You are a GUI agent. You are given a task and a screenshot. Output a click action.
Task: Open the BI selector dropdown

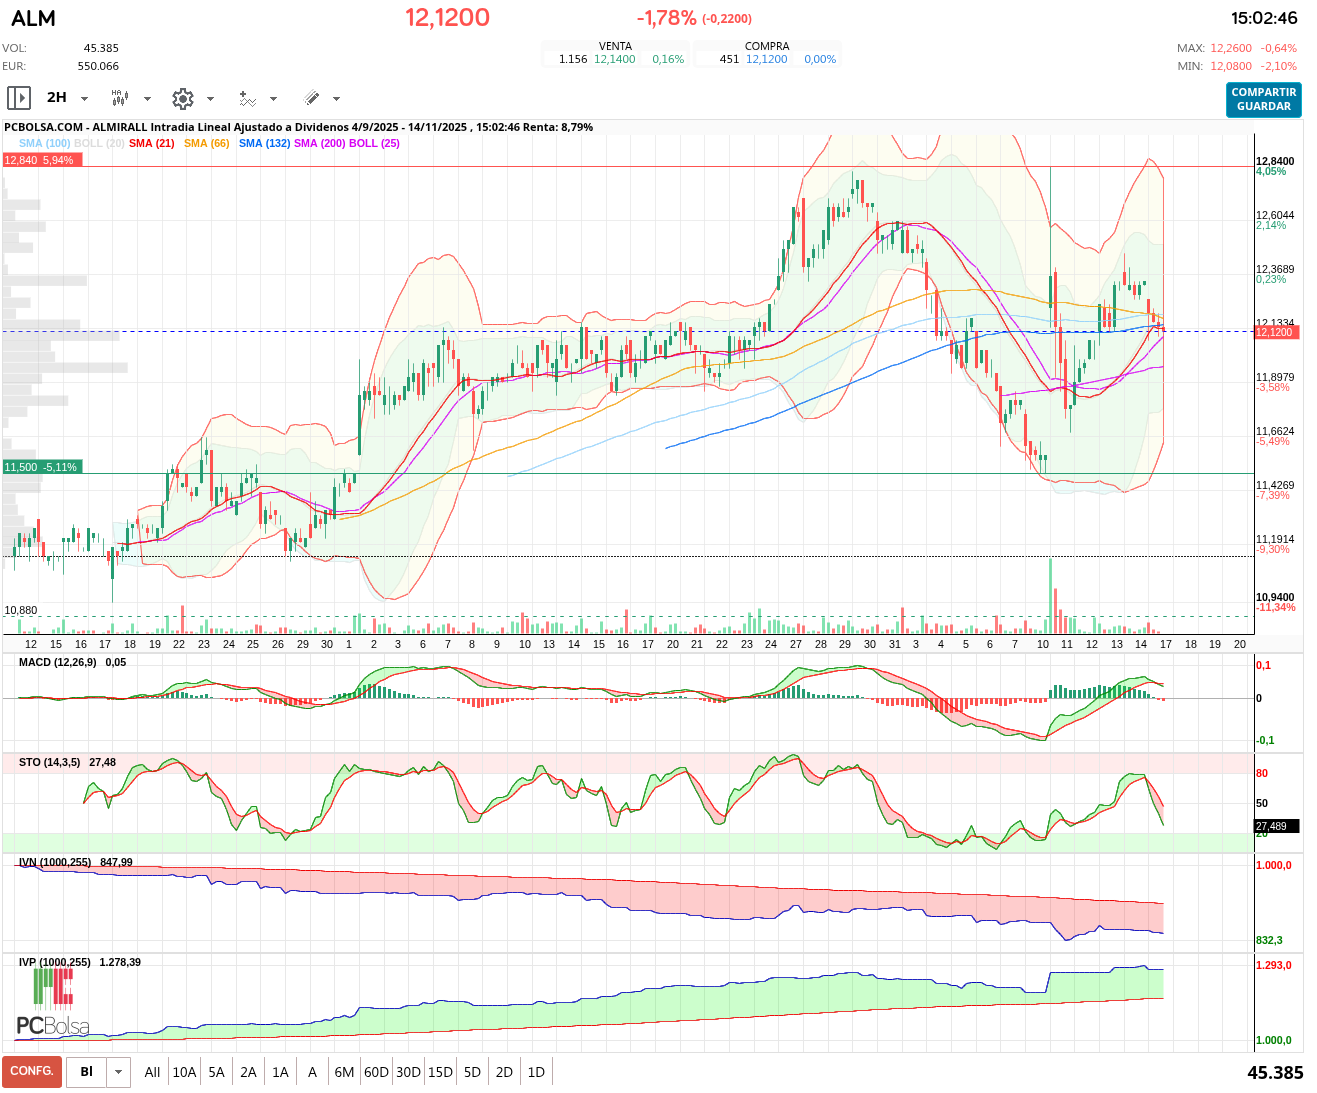(117, 1071)
